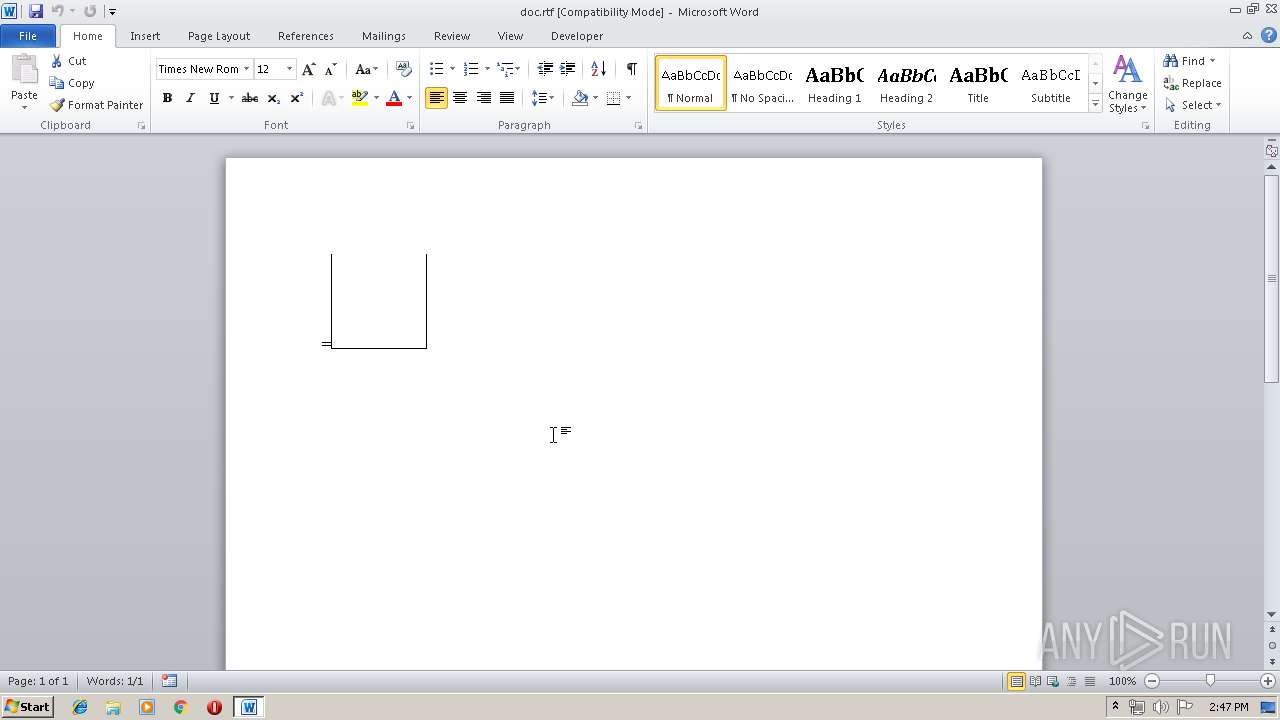Apply the red font color
This screenshot has width=1280, height=720.
394,98
